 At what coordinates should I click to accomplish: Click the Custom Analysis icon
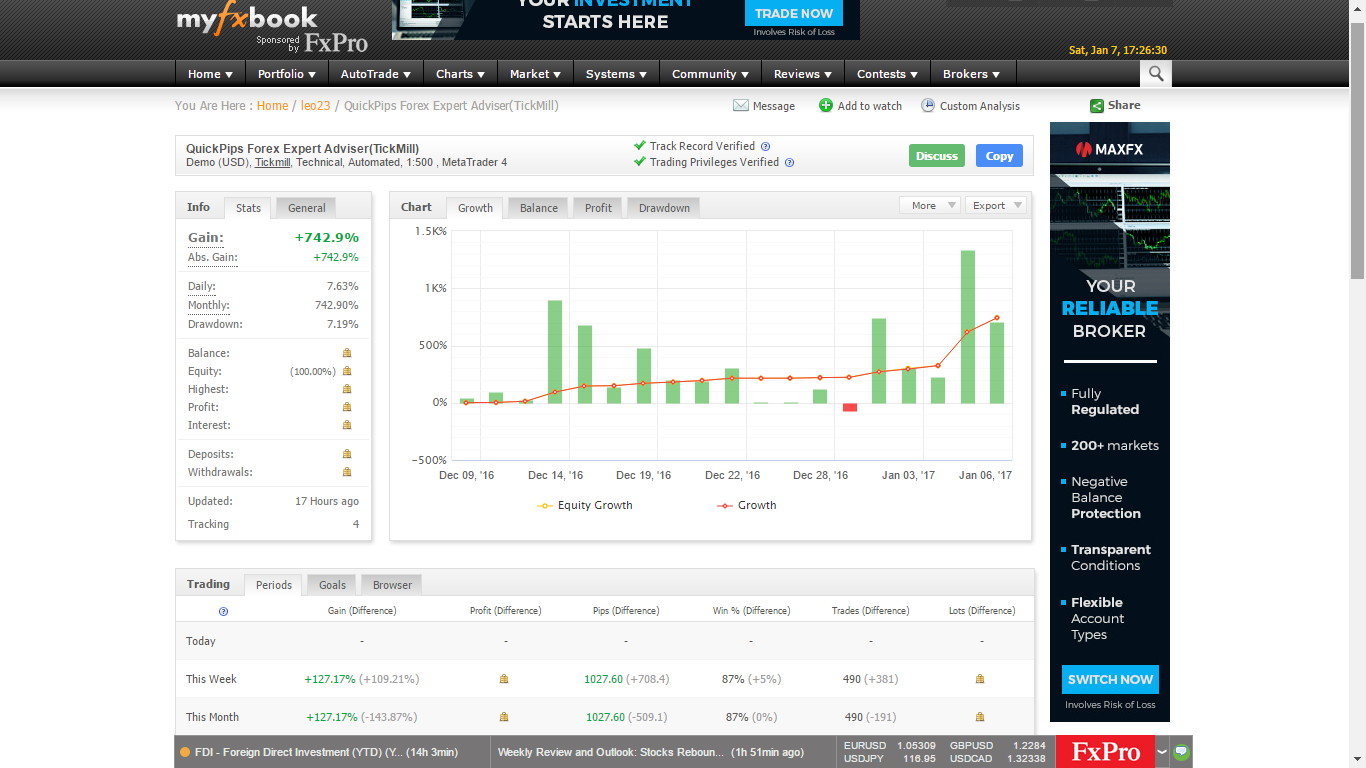pyautogui.click(x=928, y=105)
